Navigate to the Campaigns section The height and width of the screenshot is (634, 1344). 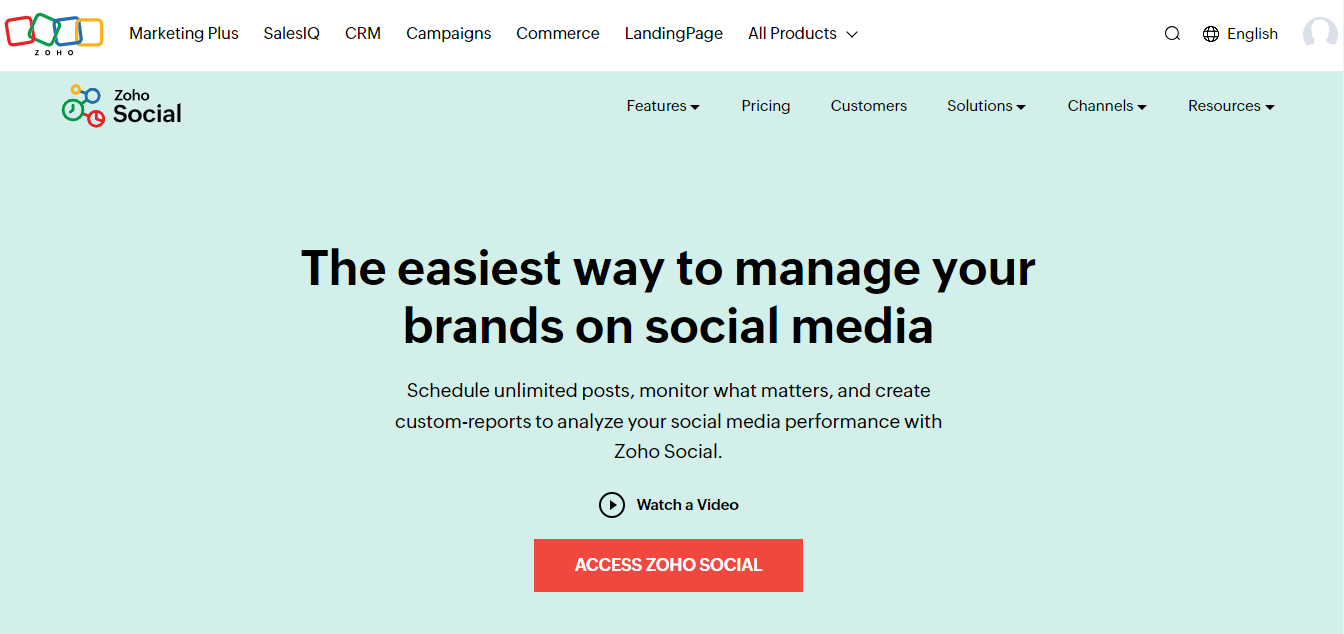[448, 33]
